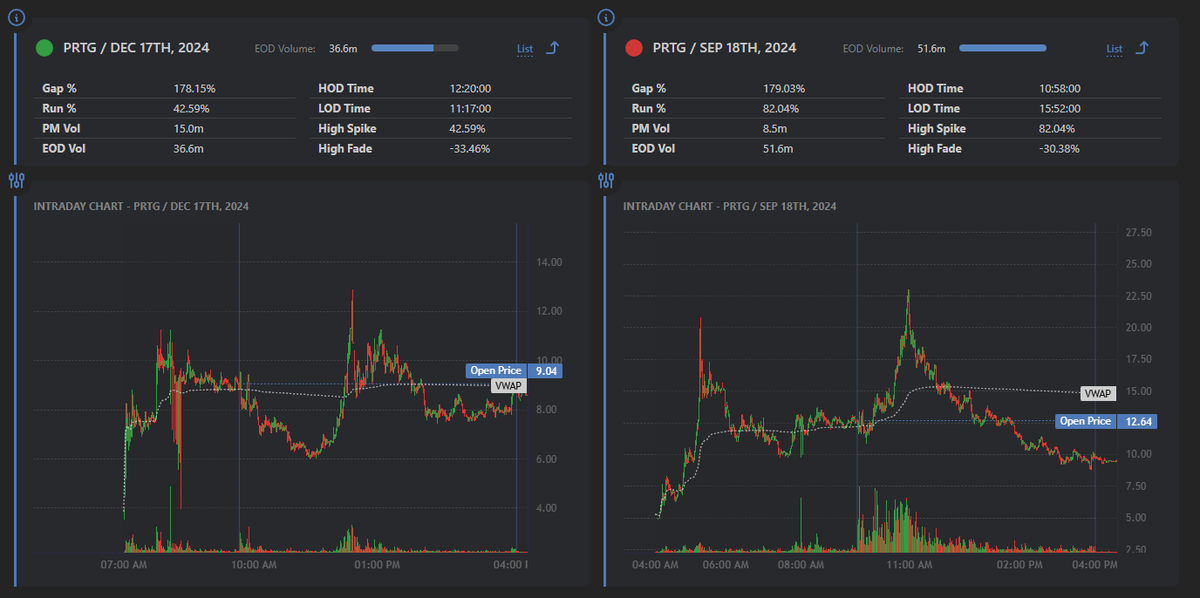1200x598 pixels.
Task: Click Gap % value 179.03%
Action: pyautogui.click(x=784, y=89)
